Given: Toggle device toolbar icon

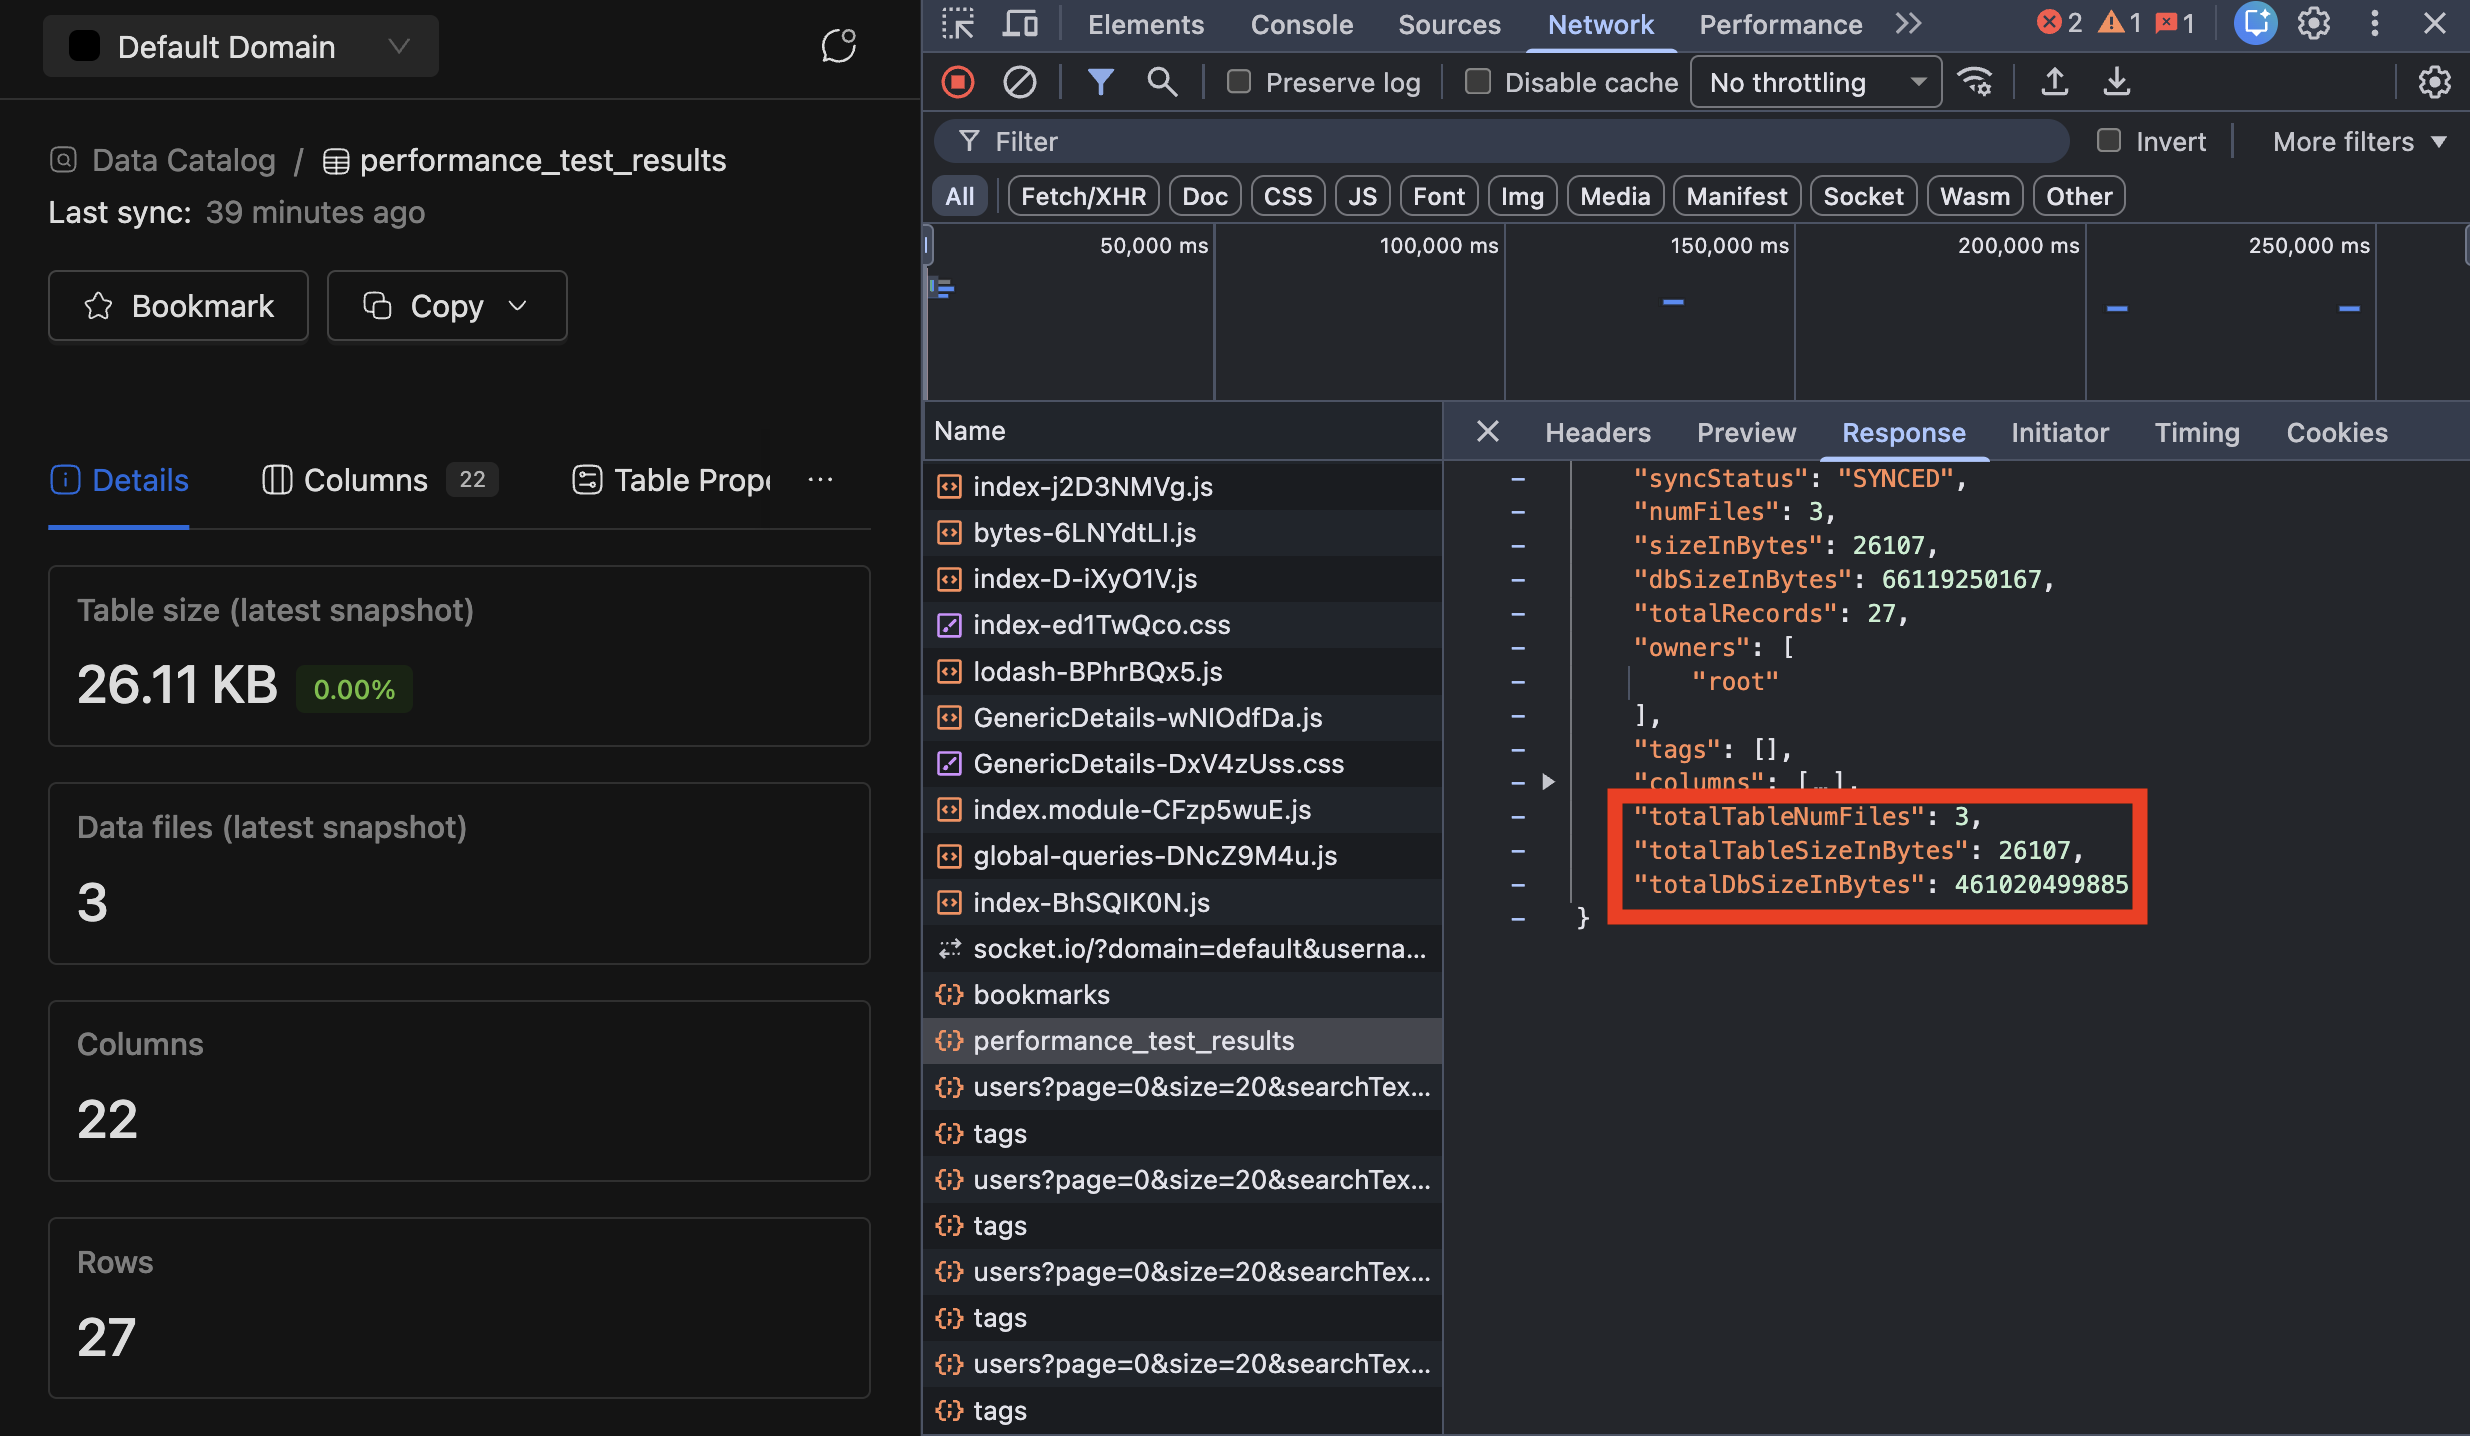Looking at the screenshot, I should tap(1019, 24).
